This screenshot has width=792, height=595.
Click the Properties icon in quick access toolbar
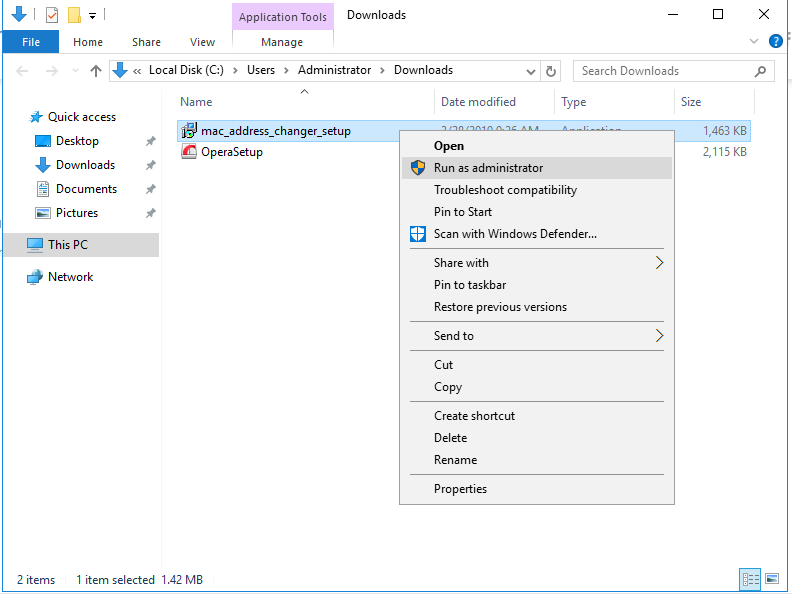[x=52, y=15]
